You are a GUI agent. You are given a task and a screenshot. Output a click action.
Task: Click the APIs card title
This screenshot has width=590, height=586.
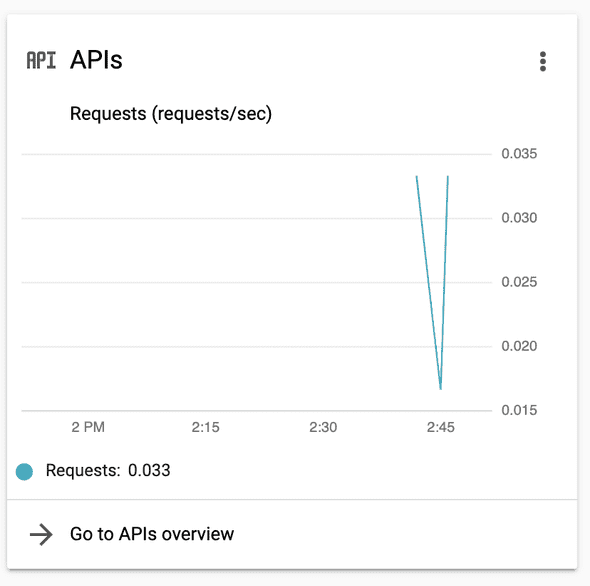[x=96, y=60]
